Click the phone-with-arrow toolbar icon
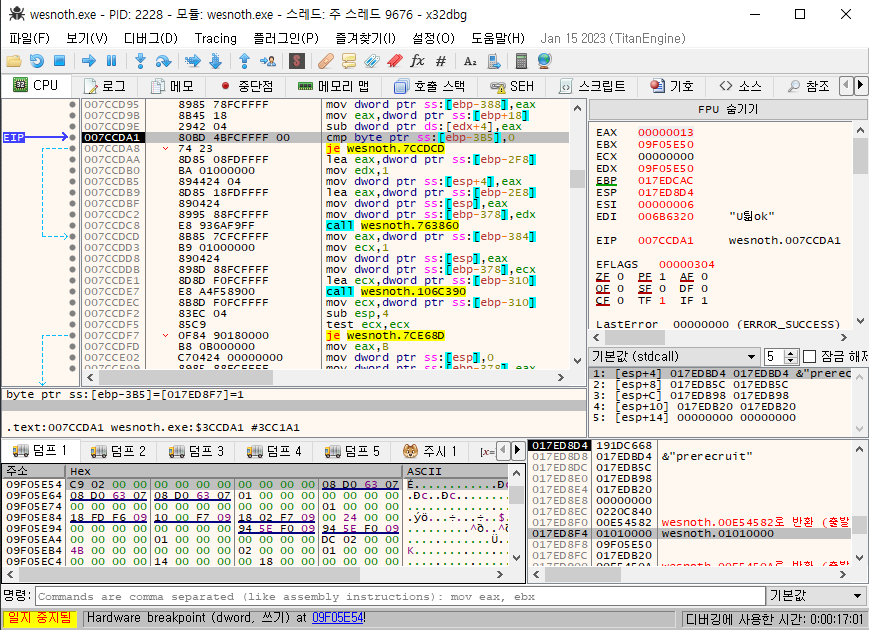 [x=493, y=61]
